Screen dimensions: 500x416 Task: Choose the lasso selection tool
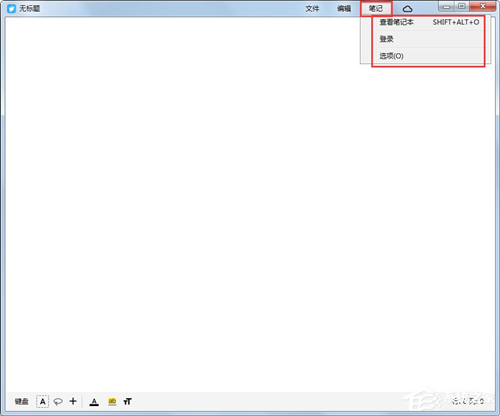58,402
